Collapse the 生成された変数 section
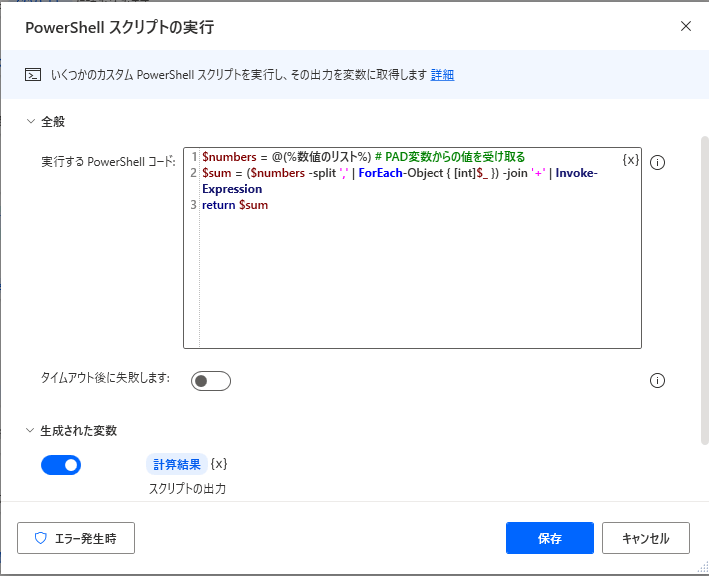 pos(30,430)
